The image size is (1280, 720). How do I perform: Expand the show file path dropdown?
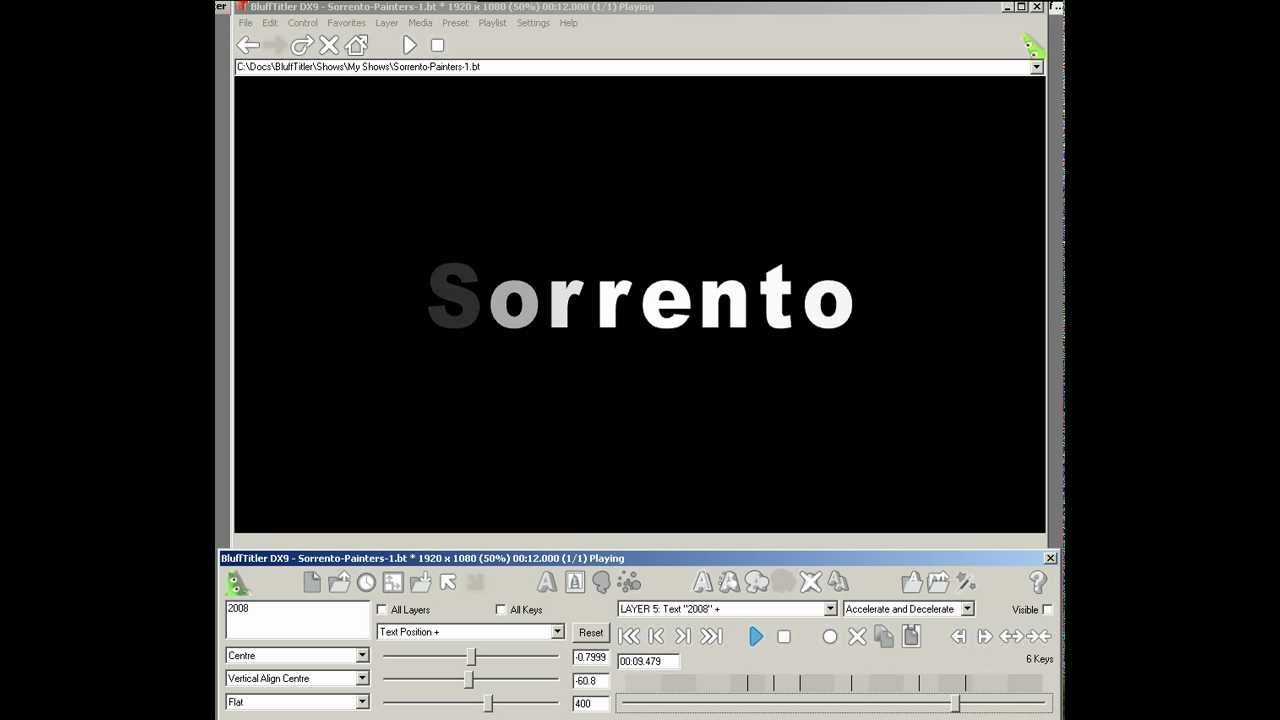1036,67
